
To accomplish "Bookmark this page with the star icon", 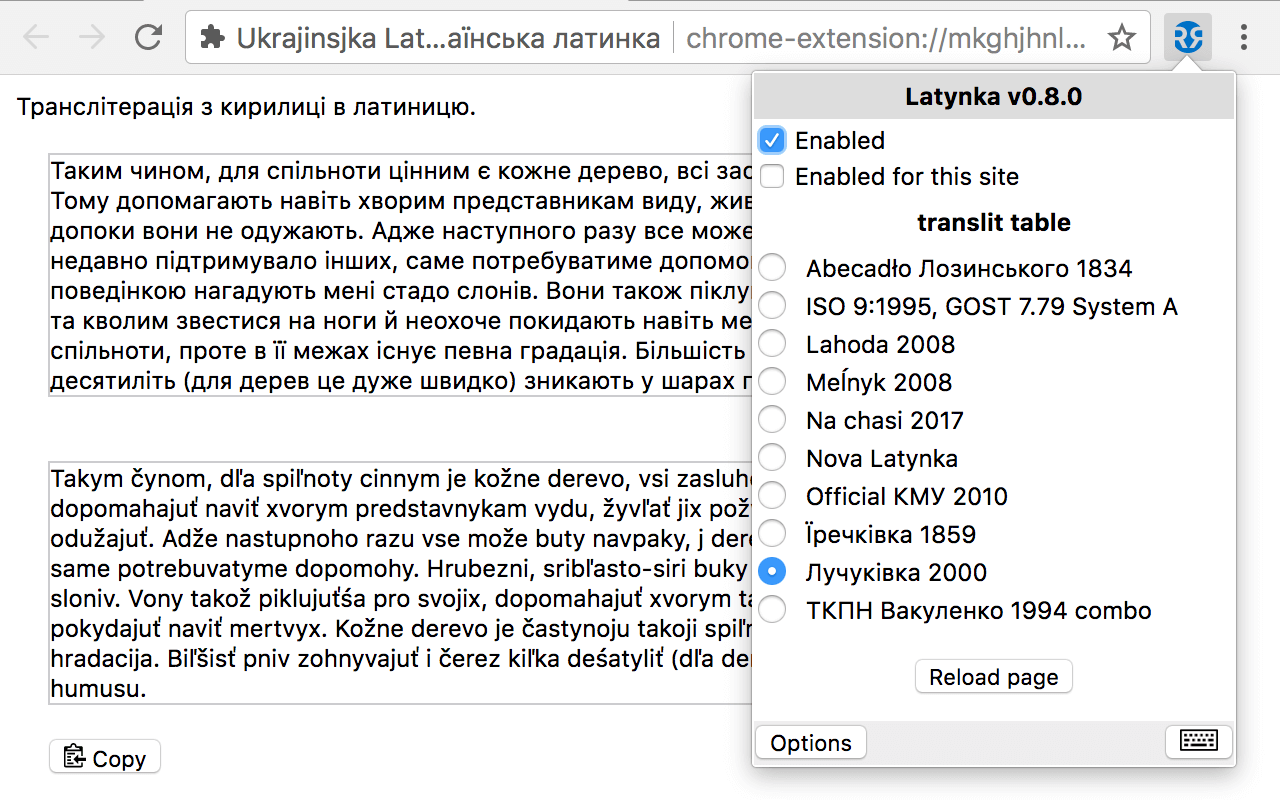I will [x=1122, y=38].
